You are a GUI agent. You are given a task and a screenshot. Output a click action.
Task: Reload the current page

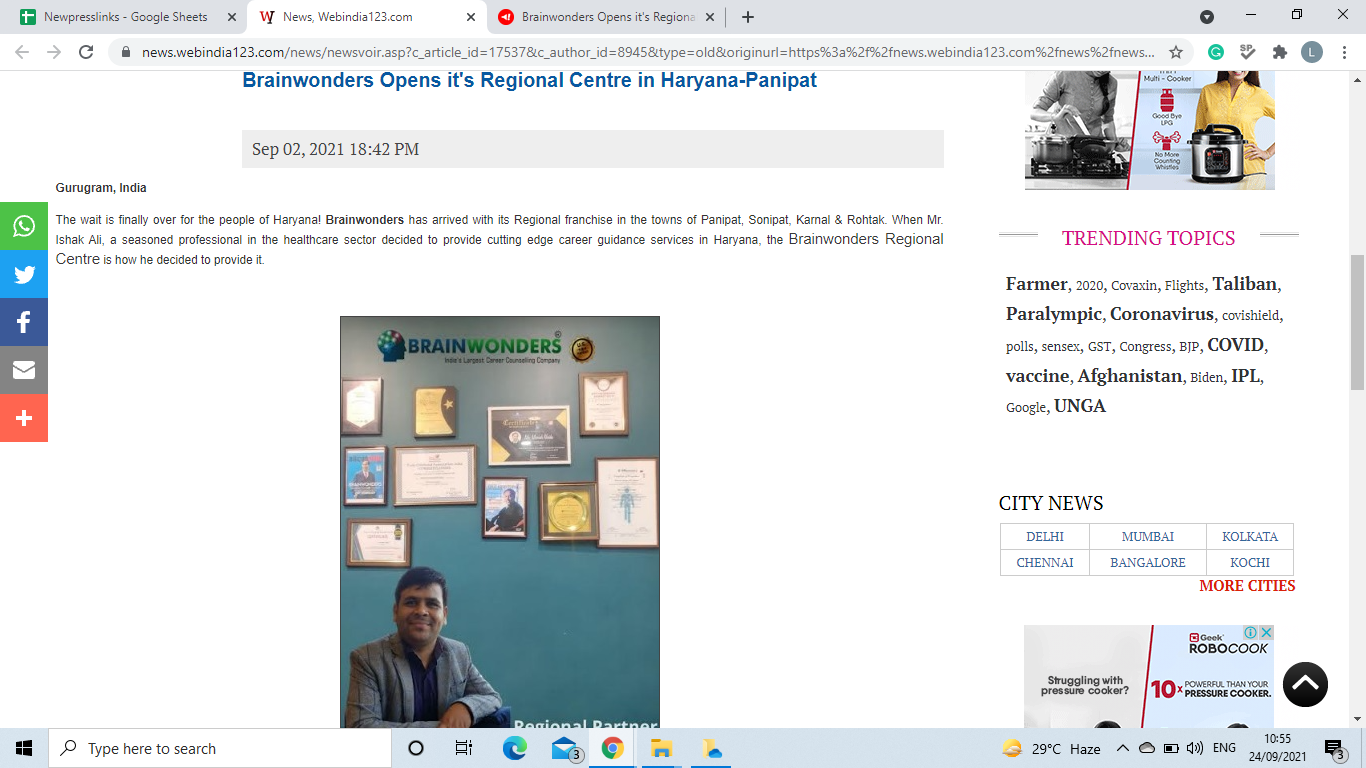pyautogui.click(x=86, y=52)
